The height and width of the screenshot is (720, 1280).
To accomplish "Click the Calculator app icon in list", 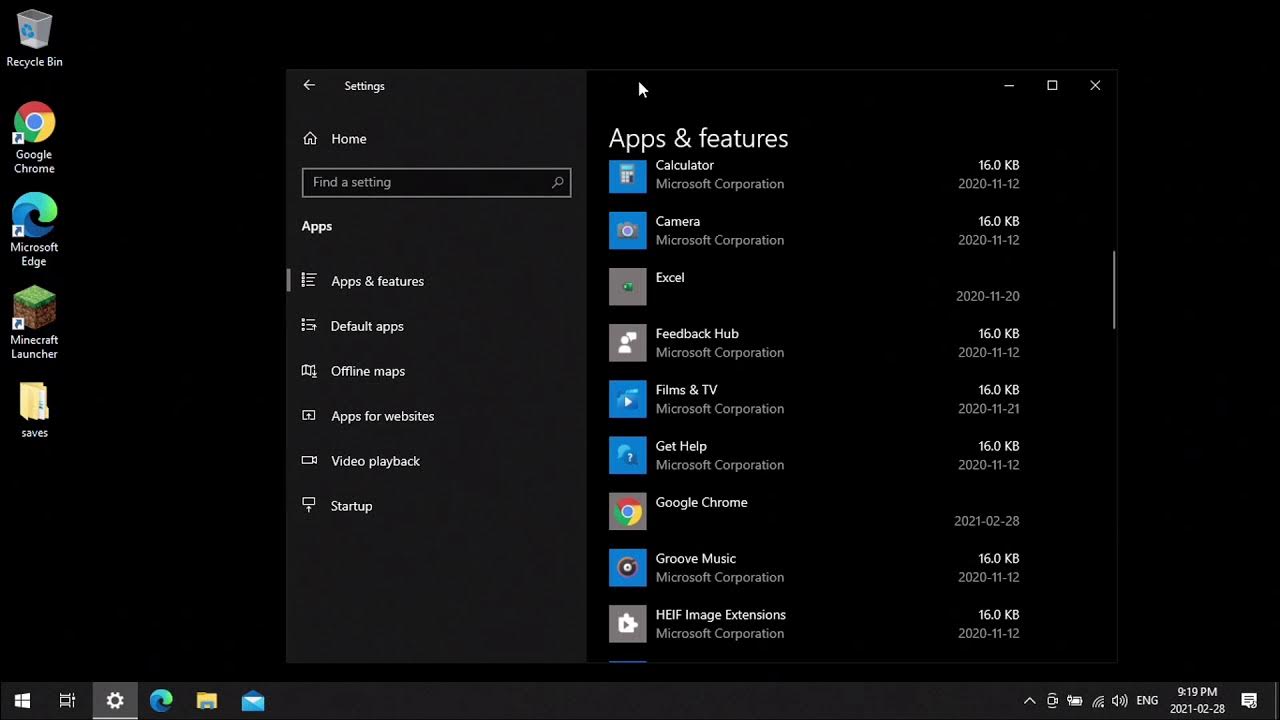I will [627, 175].
